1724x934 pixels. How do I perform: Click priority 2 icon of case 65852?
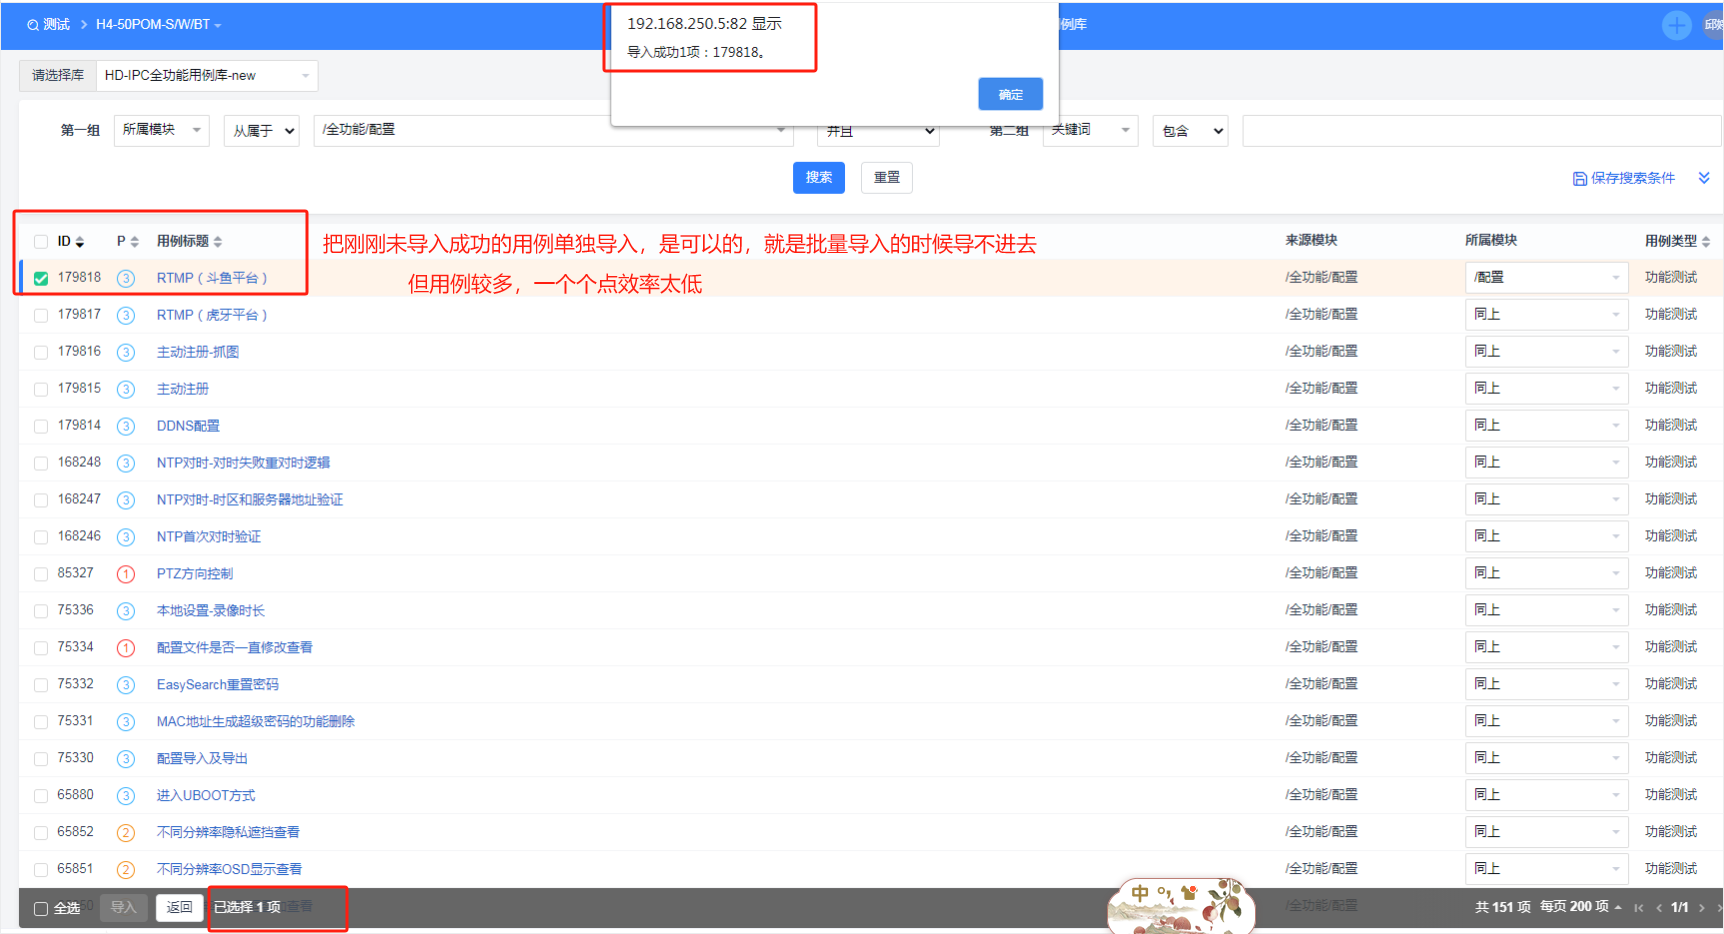pyautogui.click(x=126, y=833)
